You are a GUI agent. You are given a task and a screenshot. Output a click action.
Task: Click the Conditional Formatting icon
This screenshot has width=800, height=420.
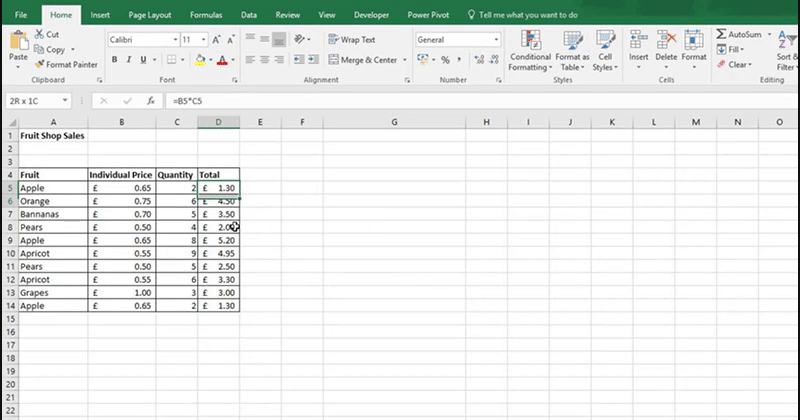(x=528, y=41)
